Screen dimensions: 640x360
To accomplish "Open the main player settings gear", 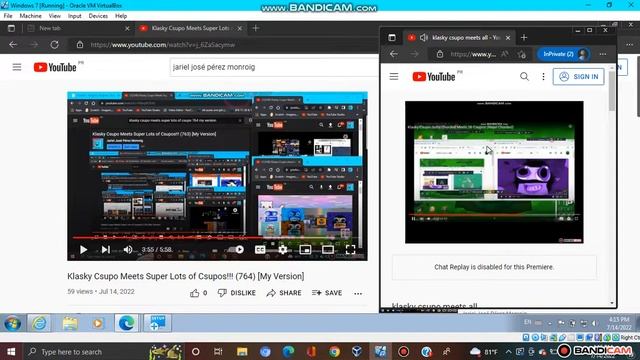I will tap(282, 249).
